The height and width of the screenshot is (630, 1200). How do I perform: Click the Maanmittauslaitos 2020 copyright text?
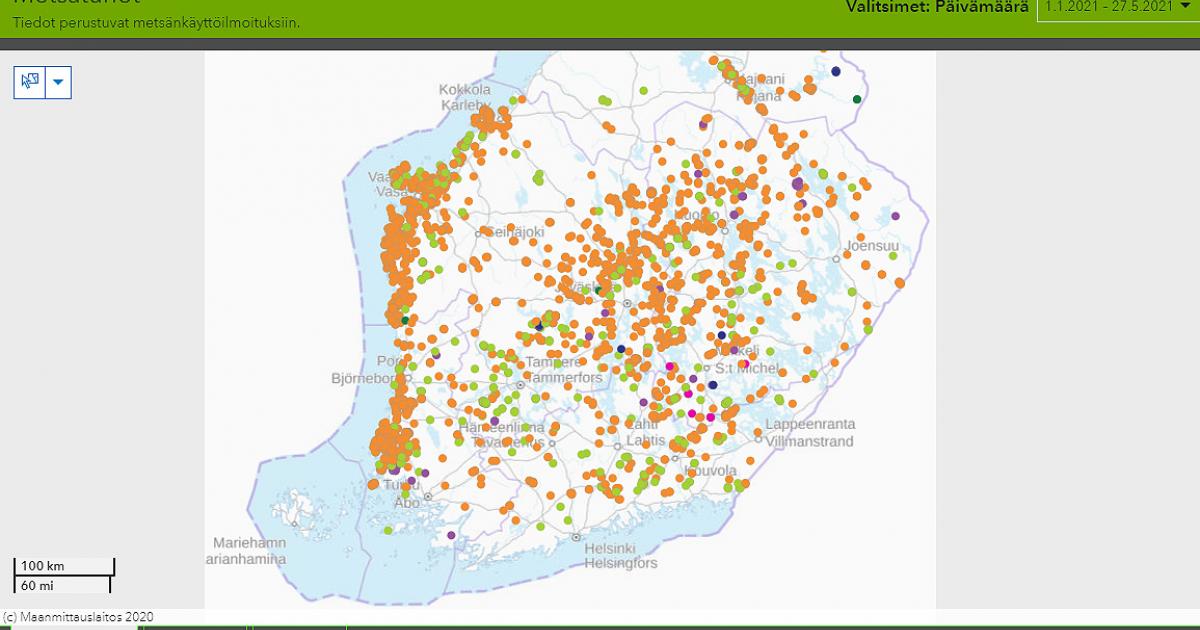click(78, 618)
